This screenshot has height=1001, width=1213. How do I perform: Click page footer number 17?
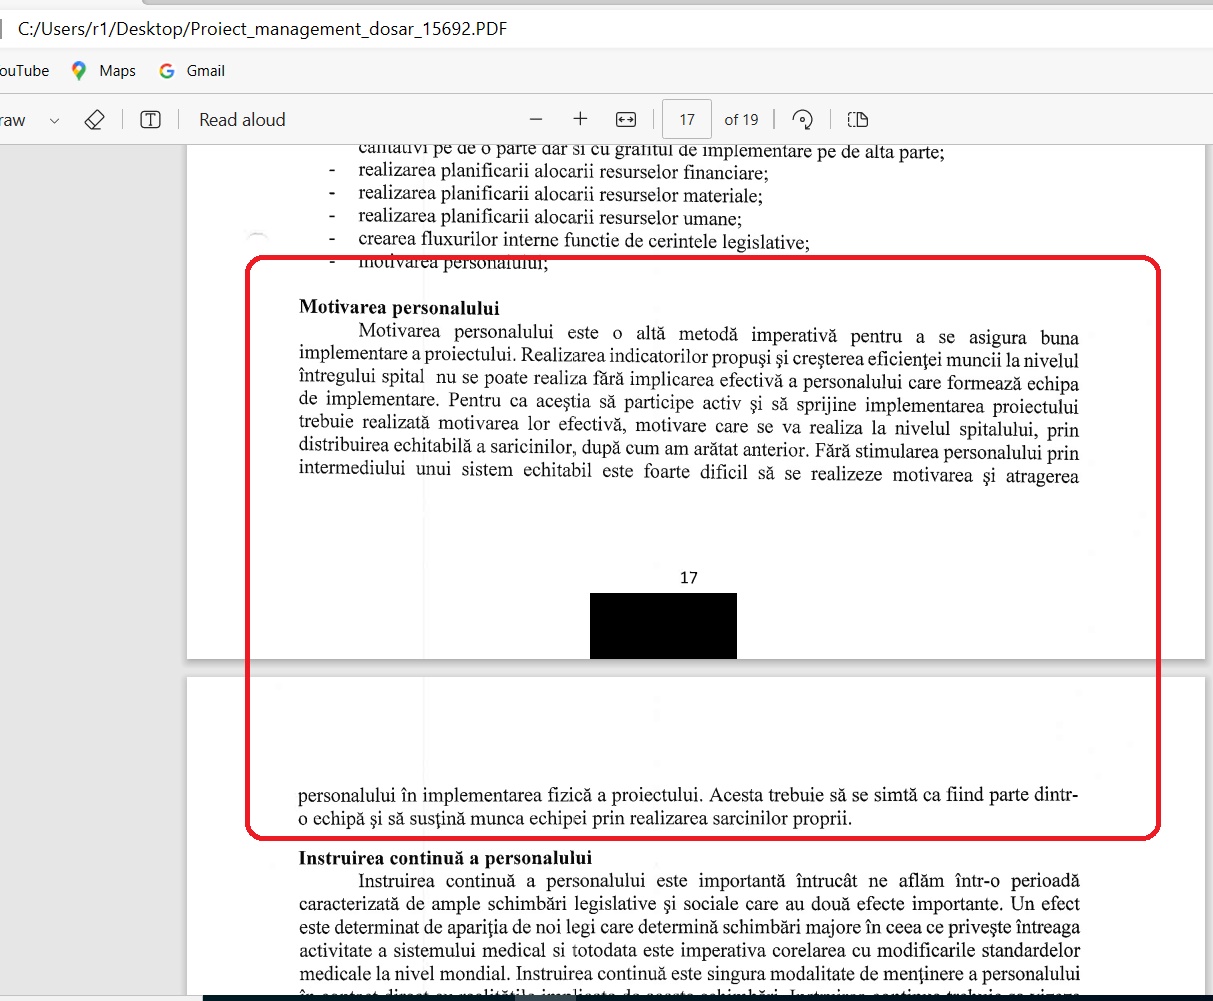688,578
